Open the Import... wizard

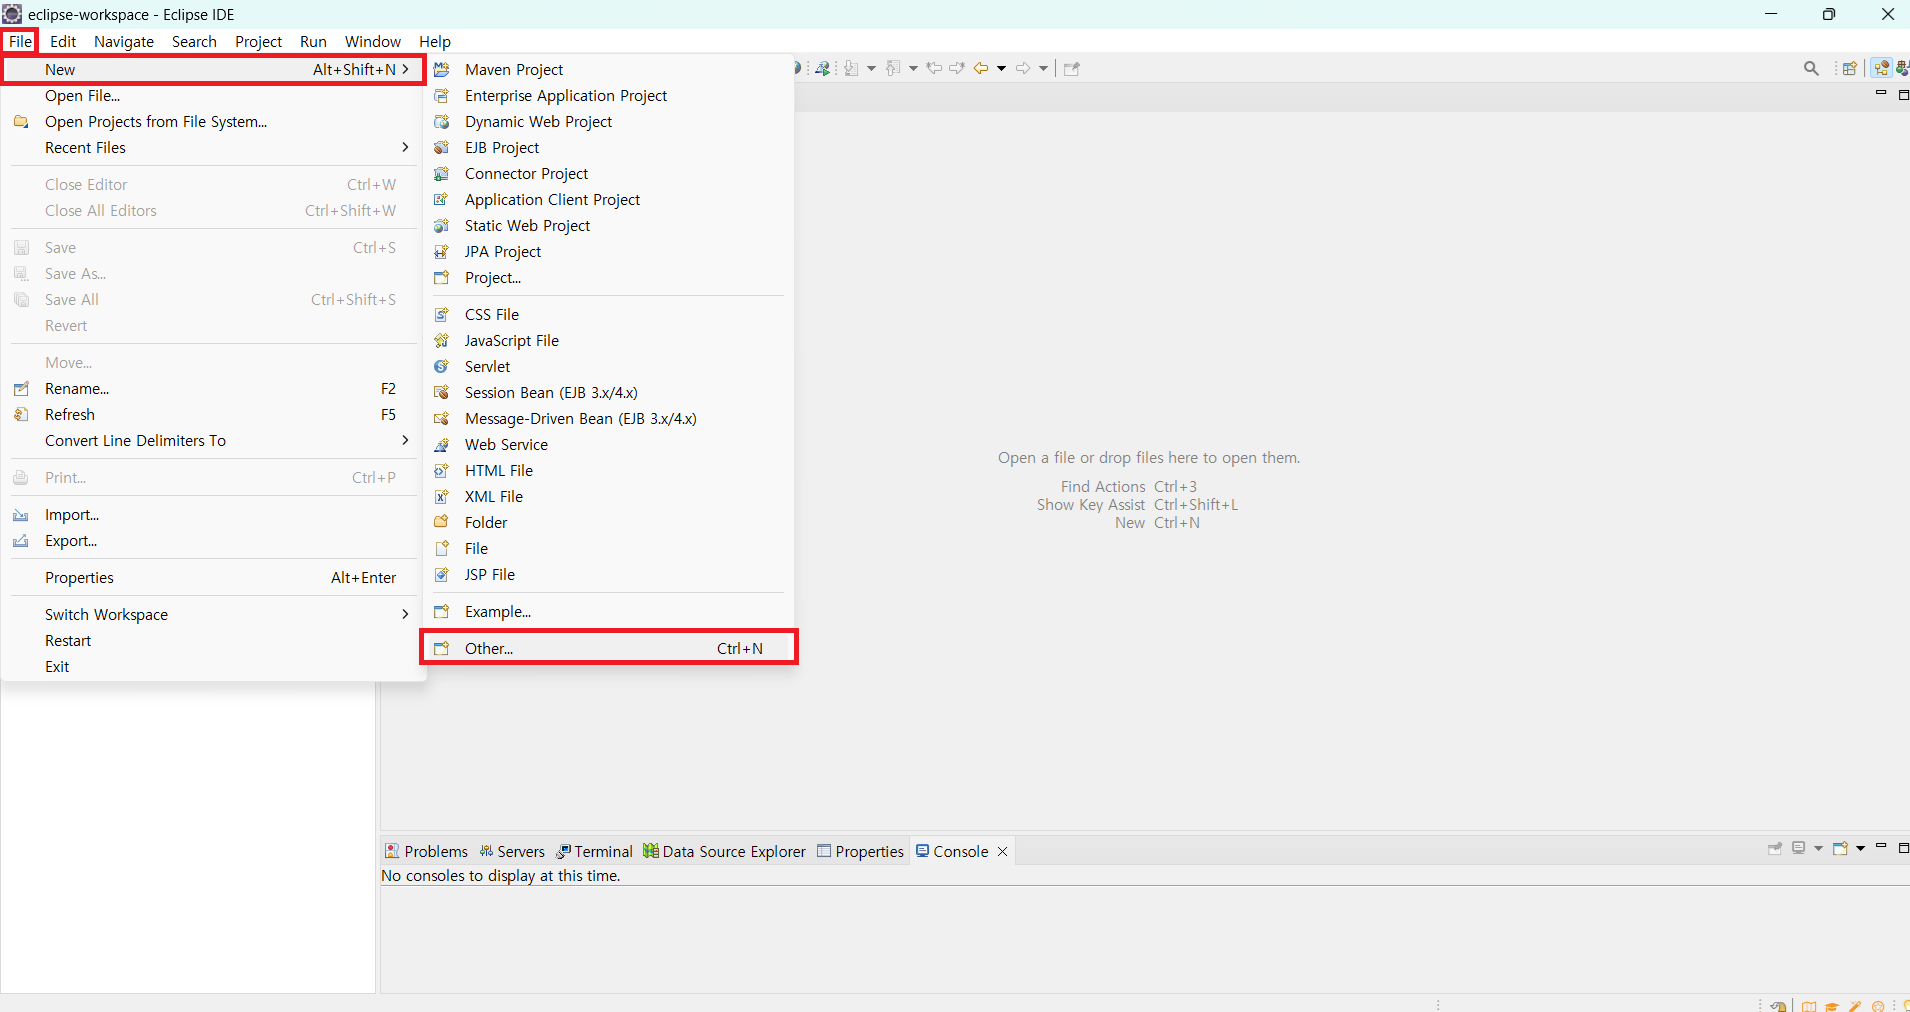coord(213,514)
